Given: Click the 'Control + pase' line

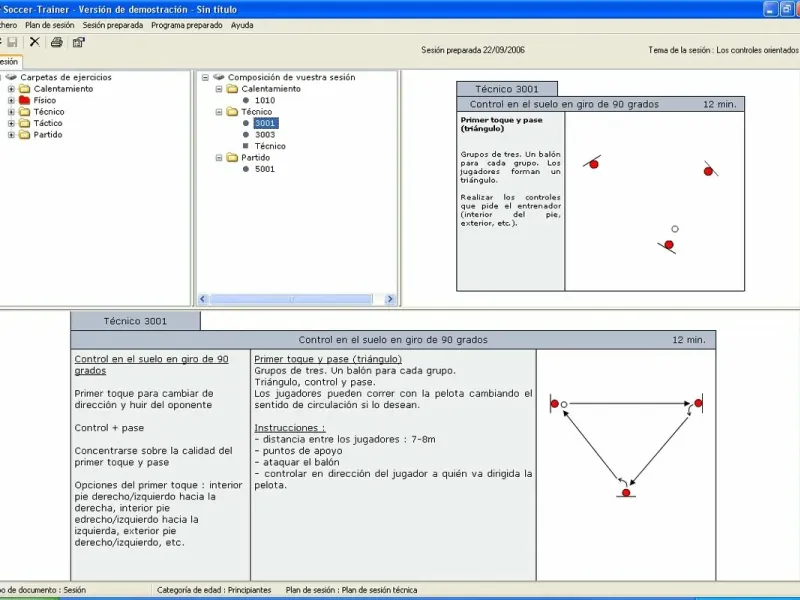Looking at the screenshot, I should [x=109, y=428].
